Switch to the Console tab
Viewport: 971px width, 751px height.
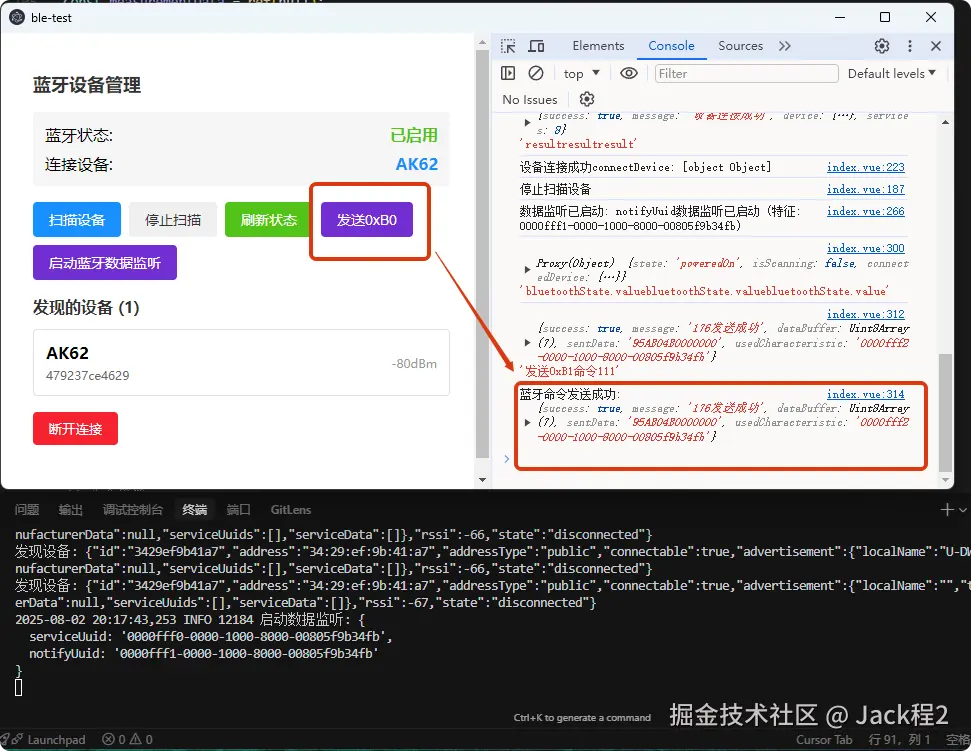point(671,46)
